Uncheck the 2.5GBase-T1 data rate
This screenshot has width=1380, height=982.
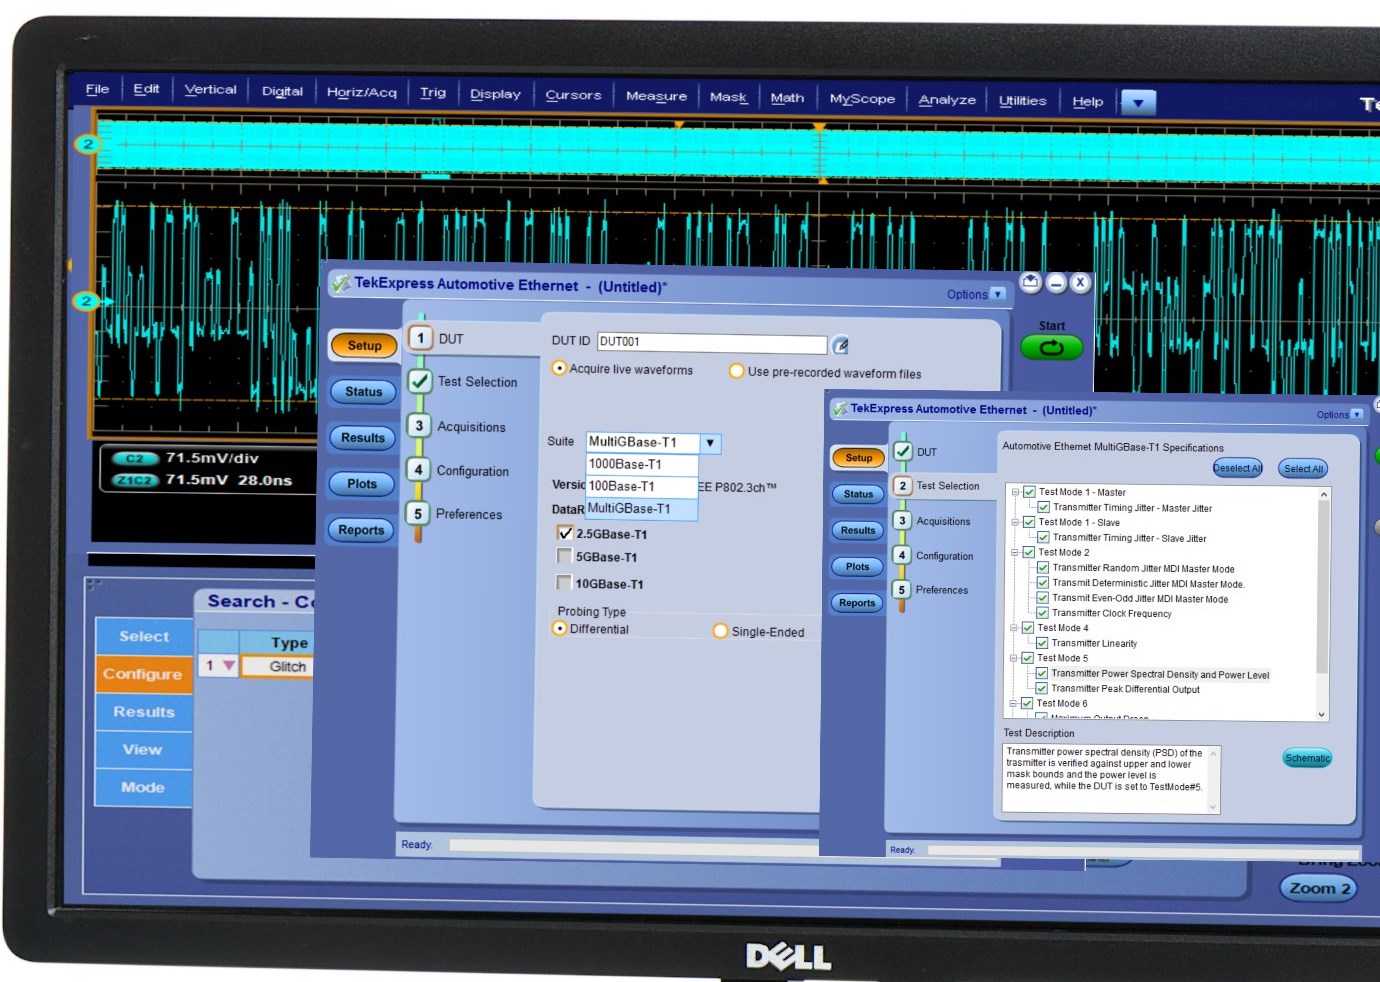[565, 533]
